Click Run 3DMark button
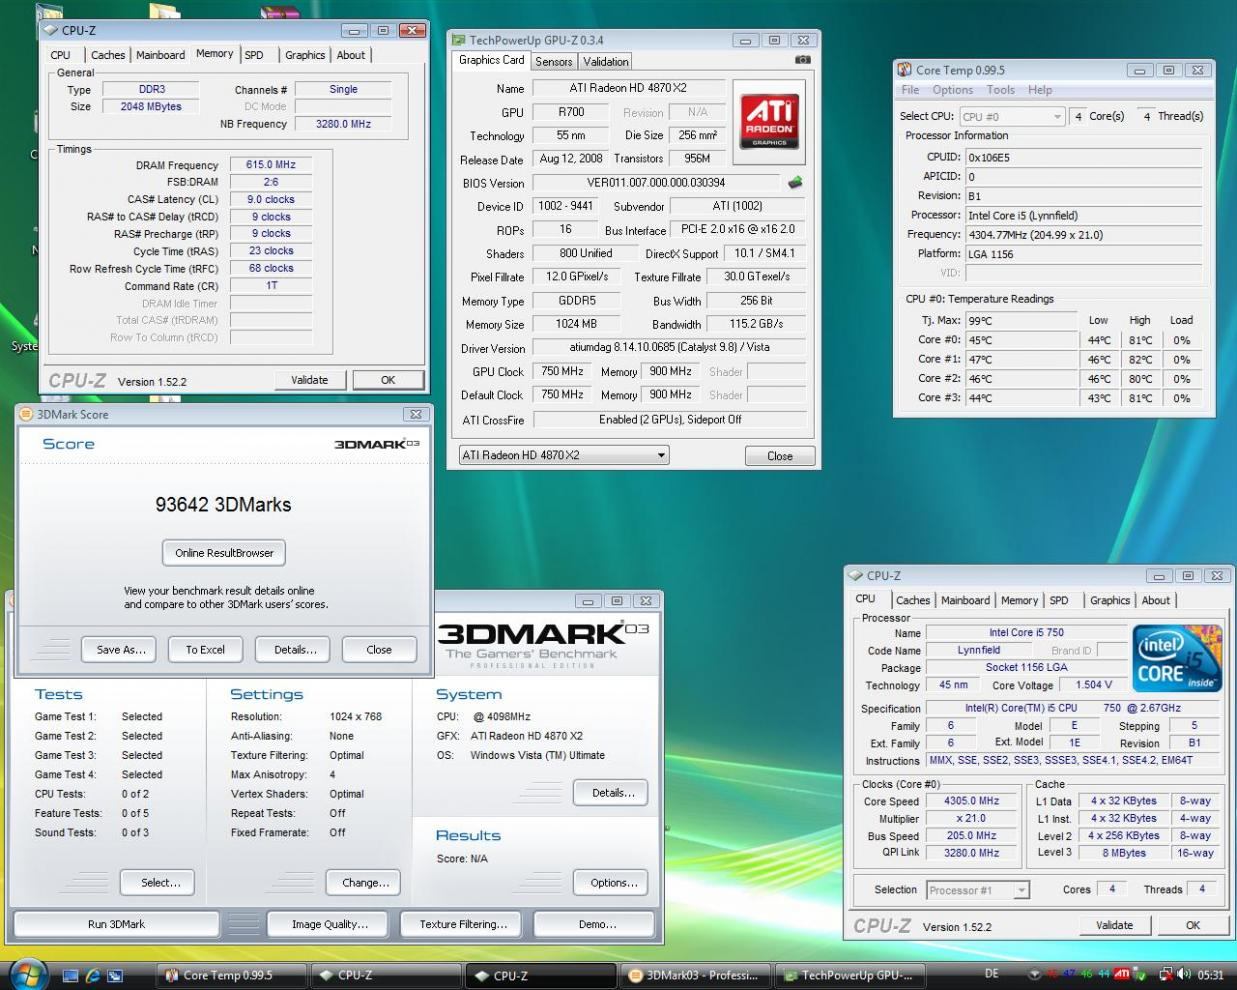 point(116,924)
